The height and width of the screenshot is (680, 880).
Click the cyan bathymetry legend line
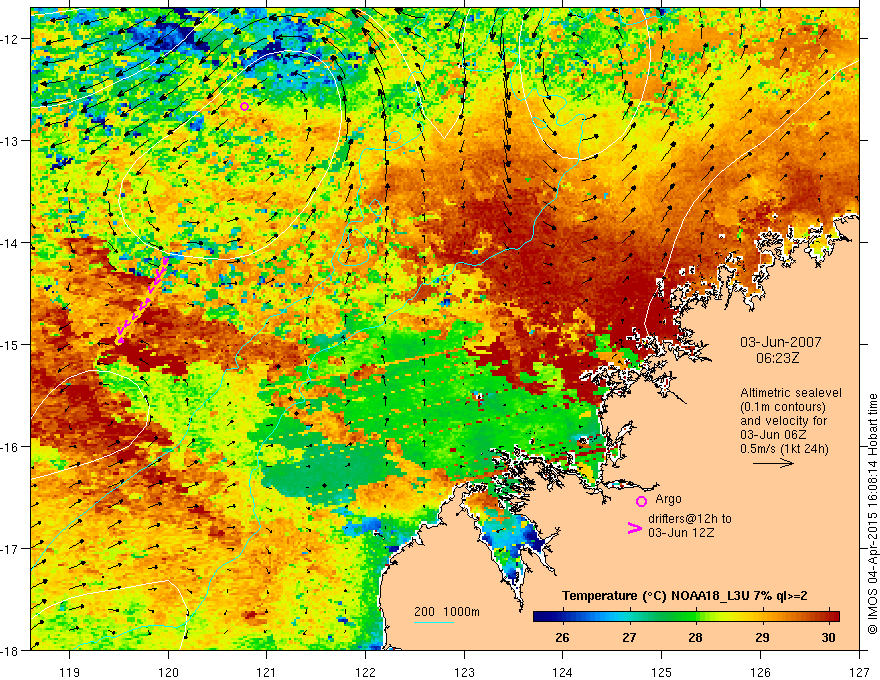[434, 622]
